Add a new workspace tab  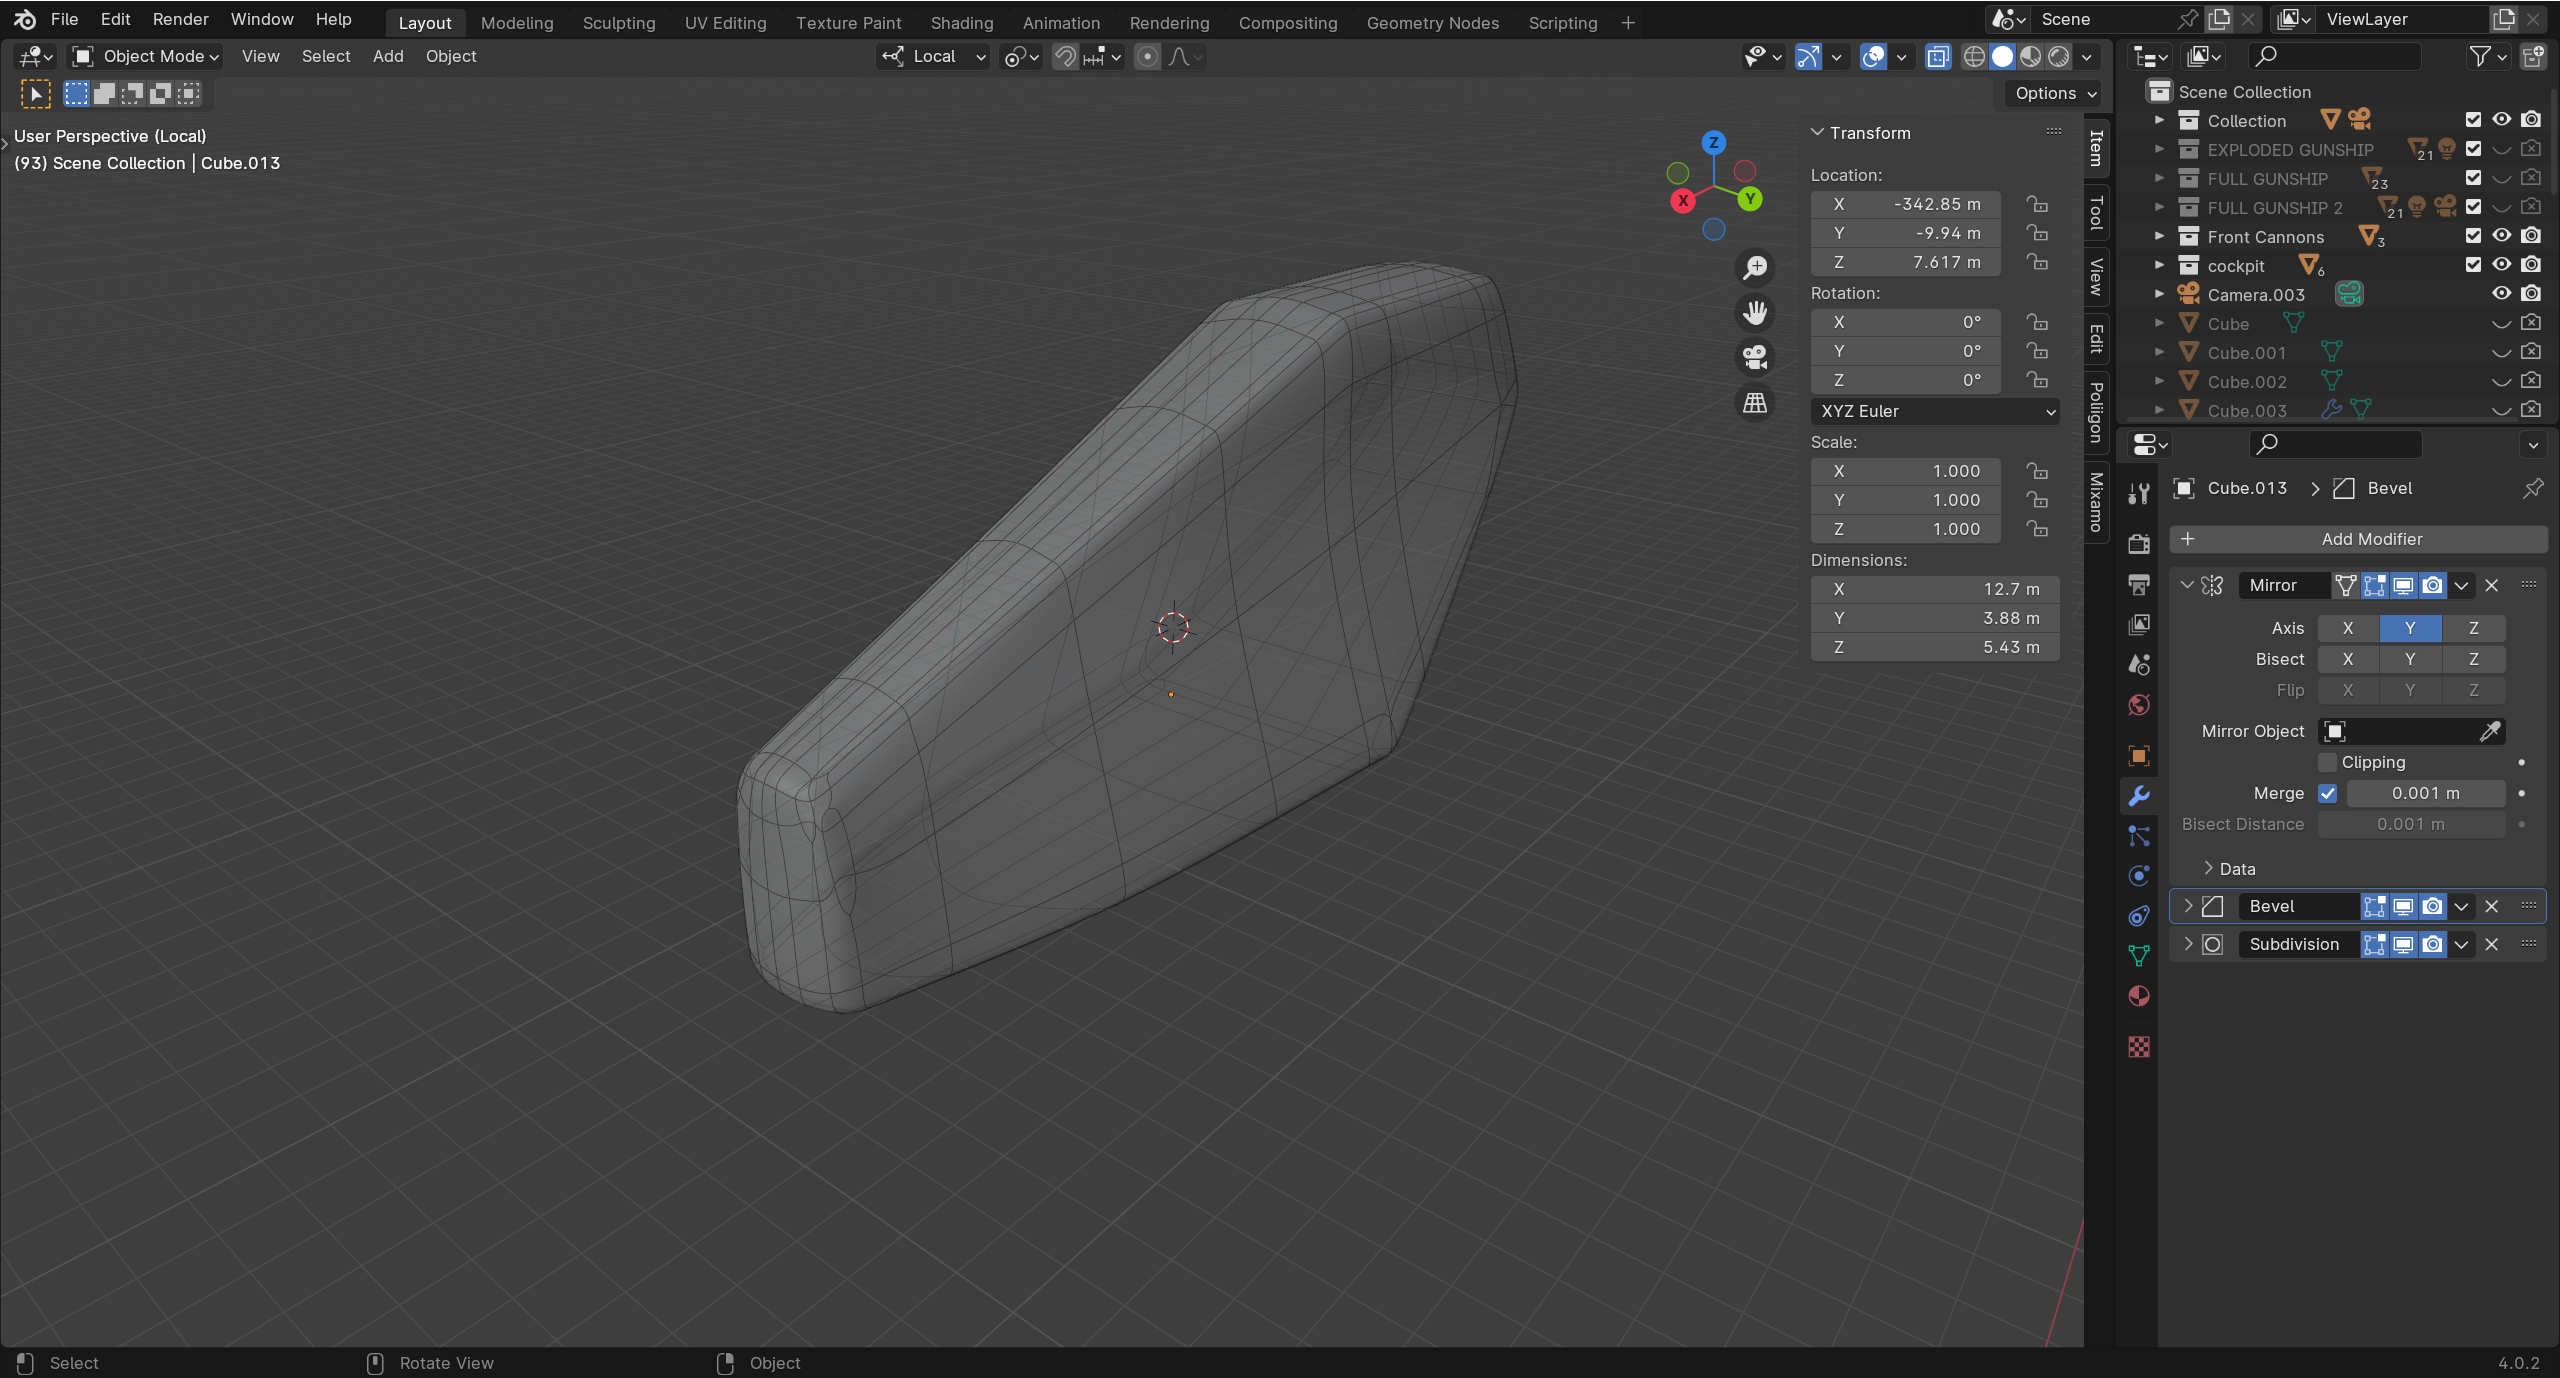(1628, 23)
